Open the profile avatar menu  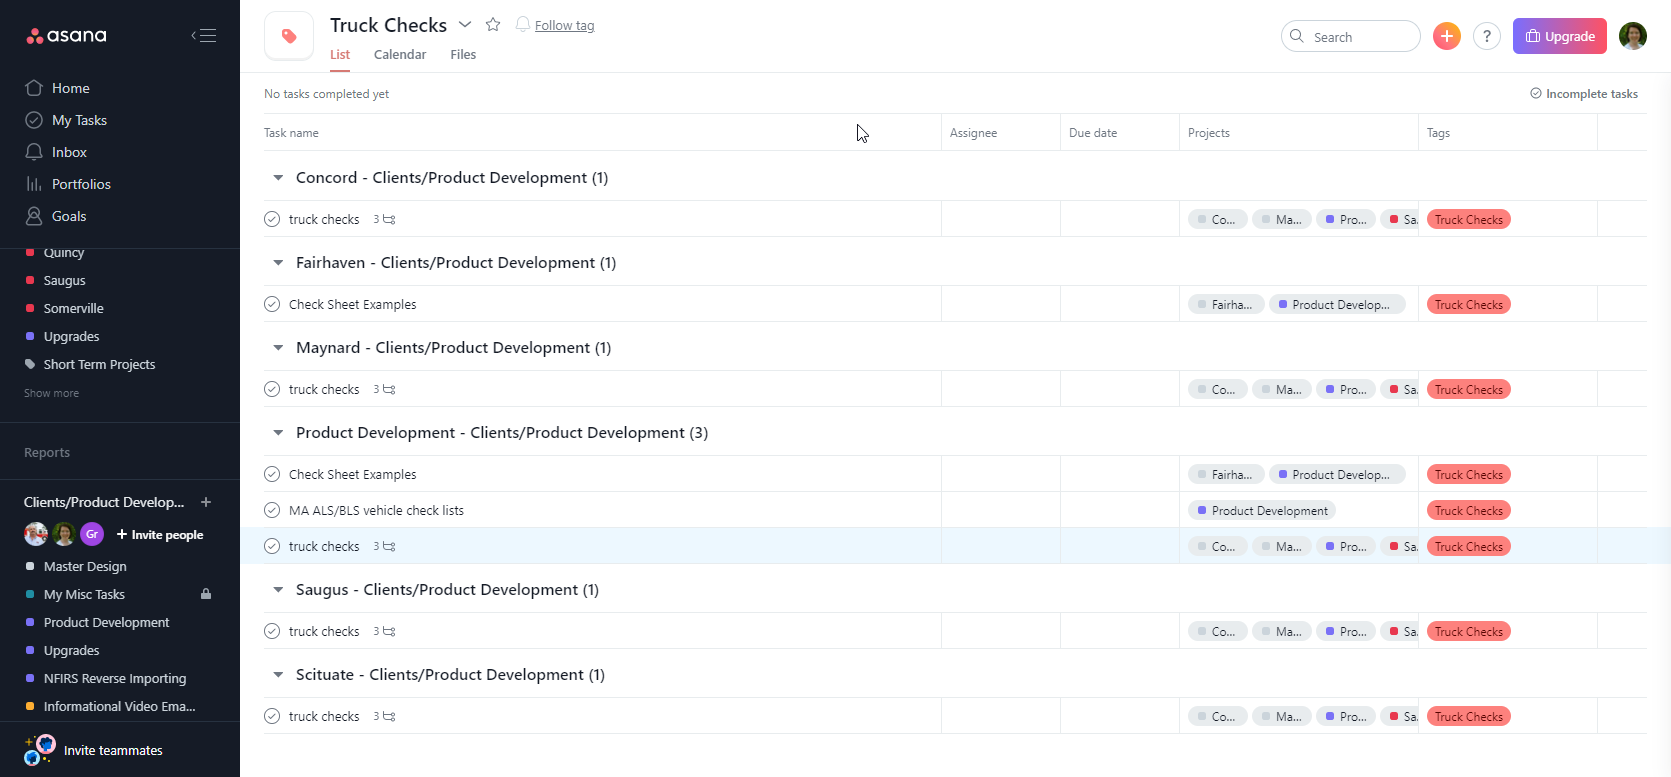pos(1633,36)
